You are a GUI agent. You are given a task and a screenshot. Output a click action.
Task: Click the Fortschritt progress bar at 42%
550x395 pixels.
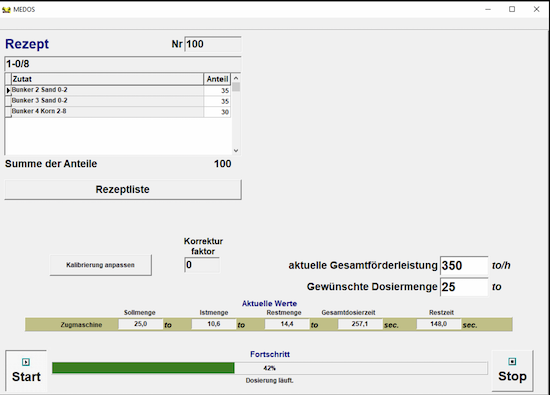269,368
